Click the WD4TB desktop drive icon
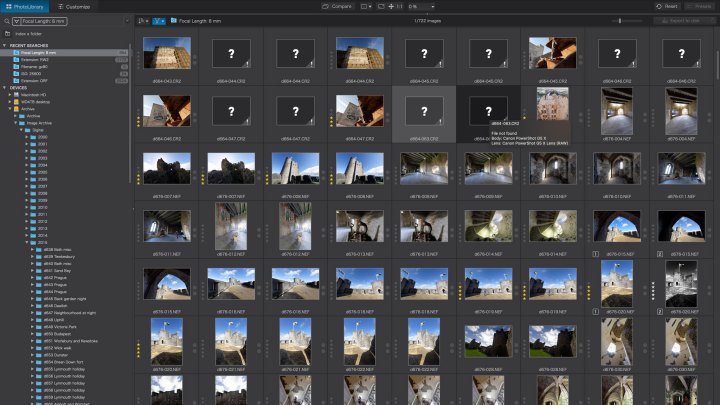Image resolution: width=720 pixels, height=405 pixels. 16,102
